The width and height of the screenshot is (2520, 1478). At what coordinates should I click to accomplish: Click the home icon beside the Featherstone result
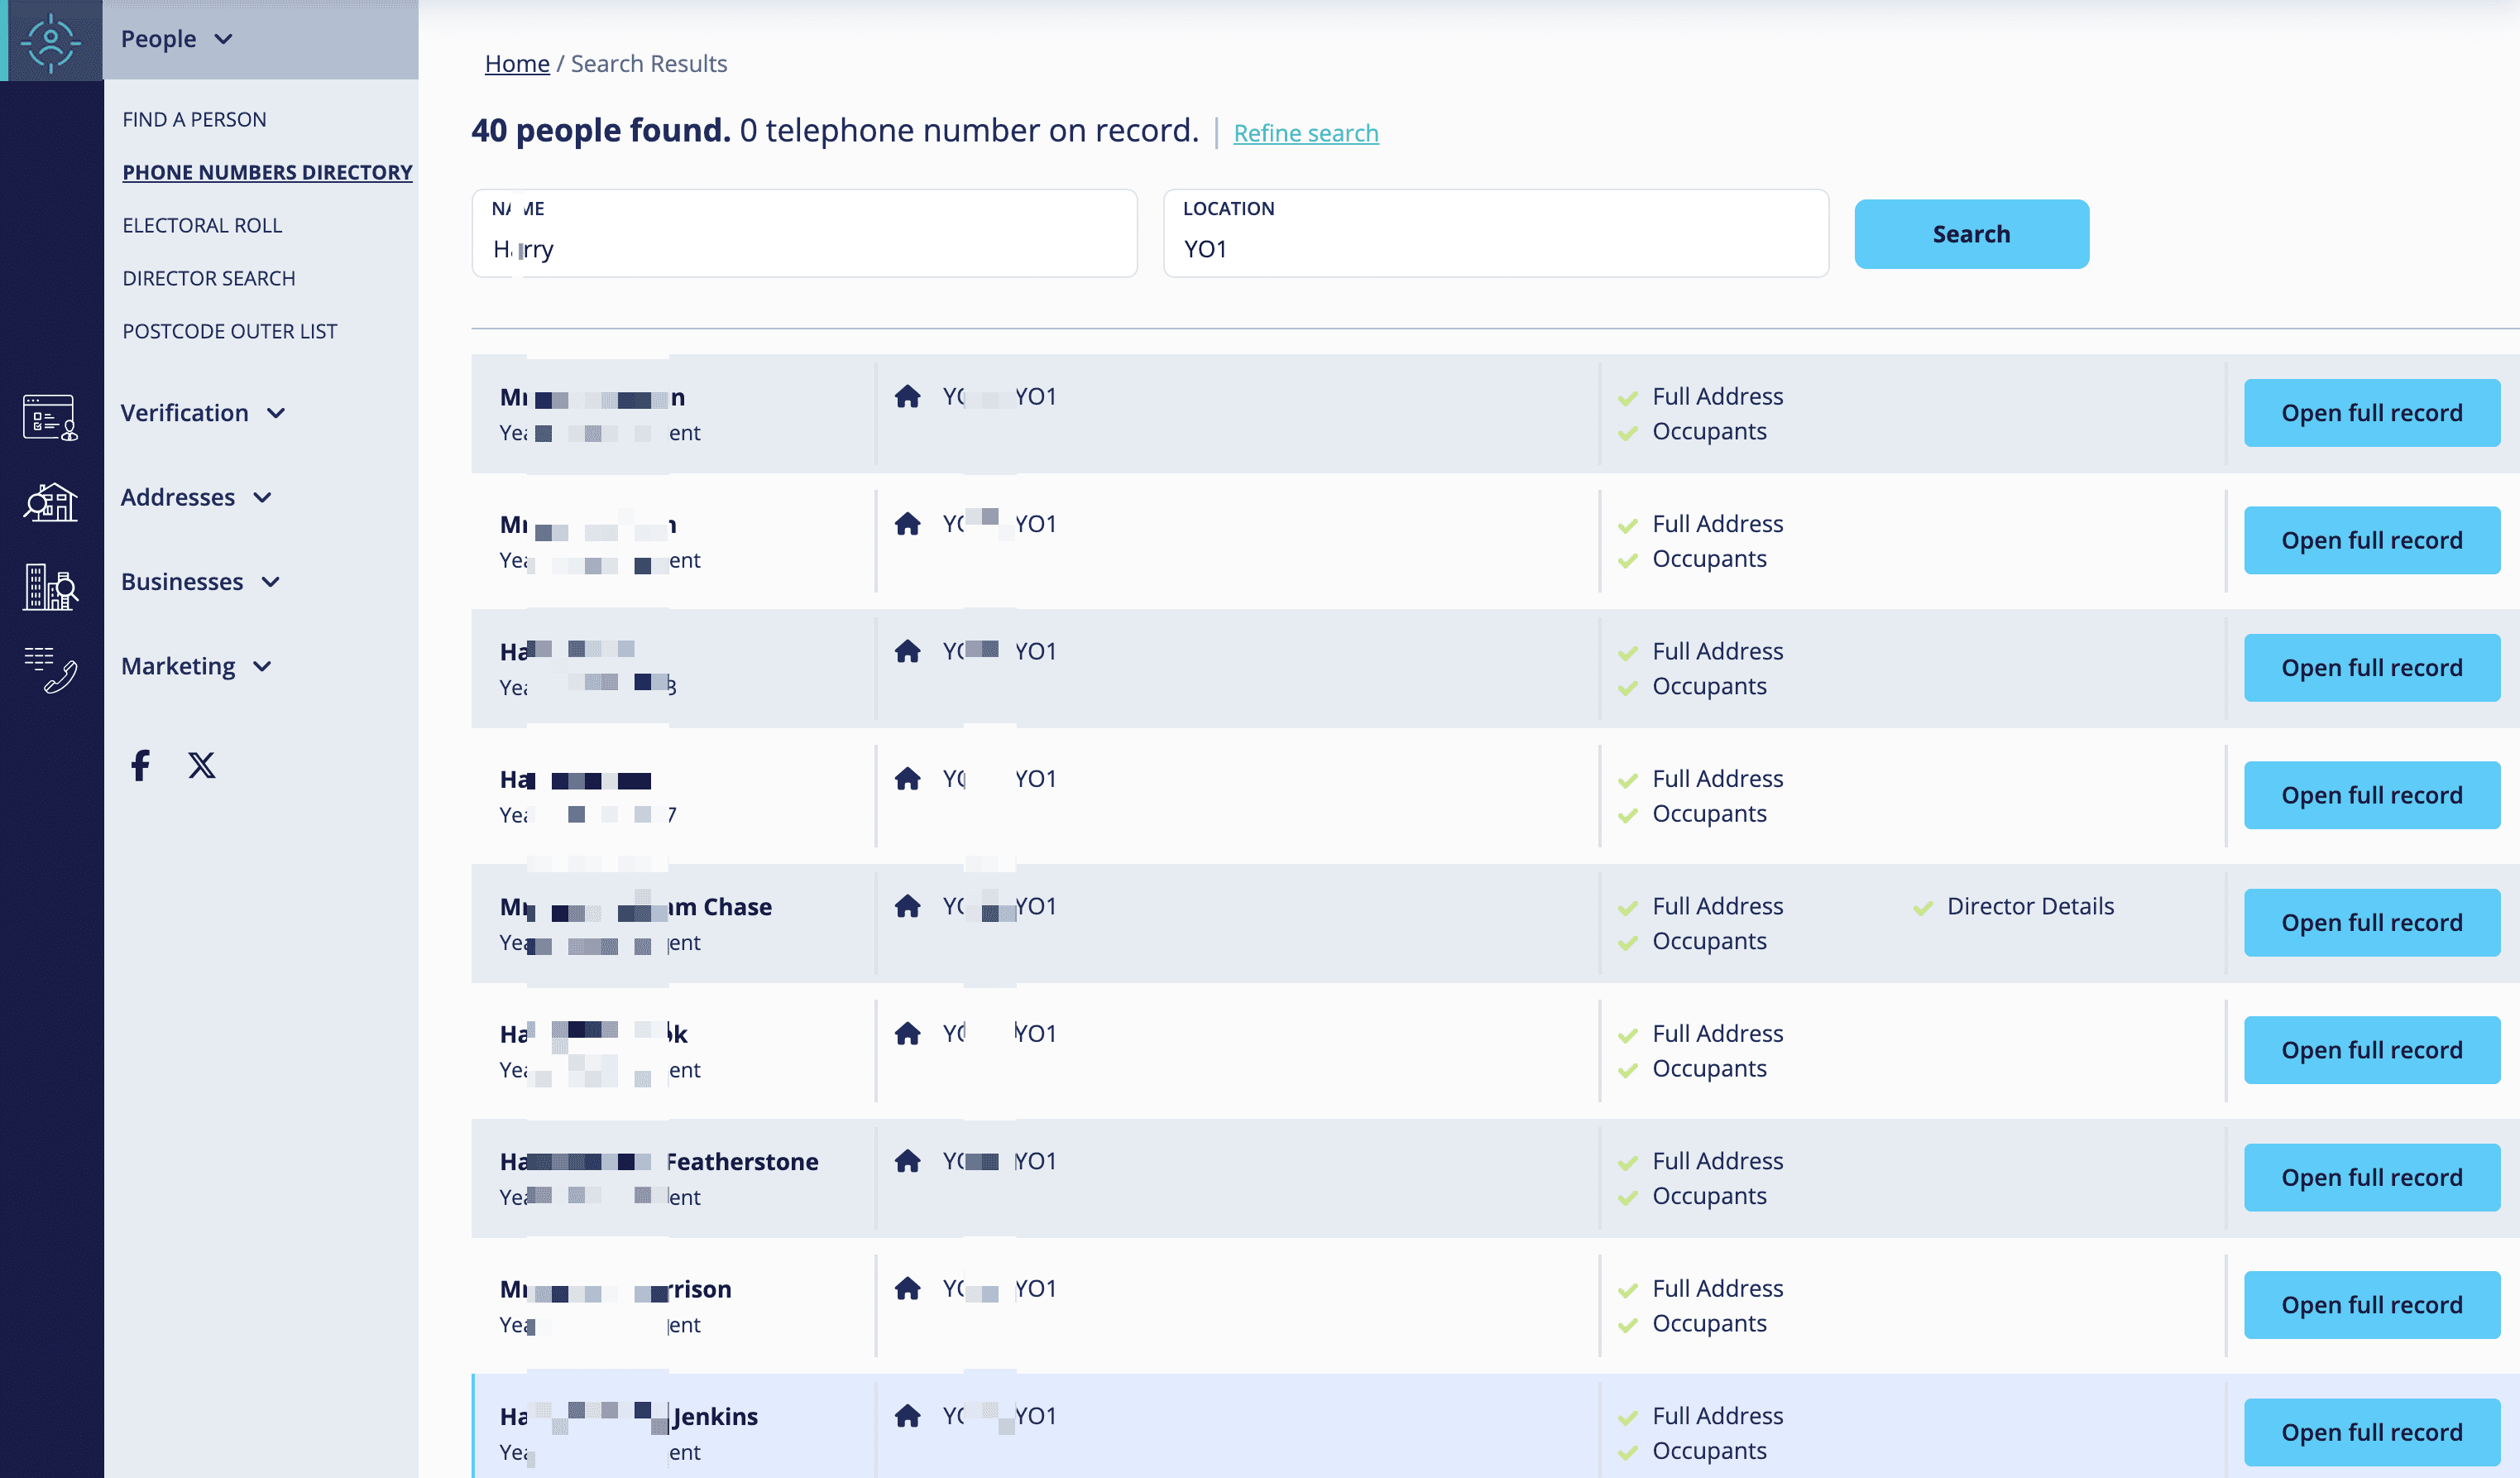tap(908, 1161)
